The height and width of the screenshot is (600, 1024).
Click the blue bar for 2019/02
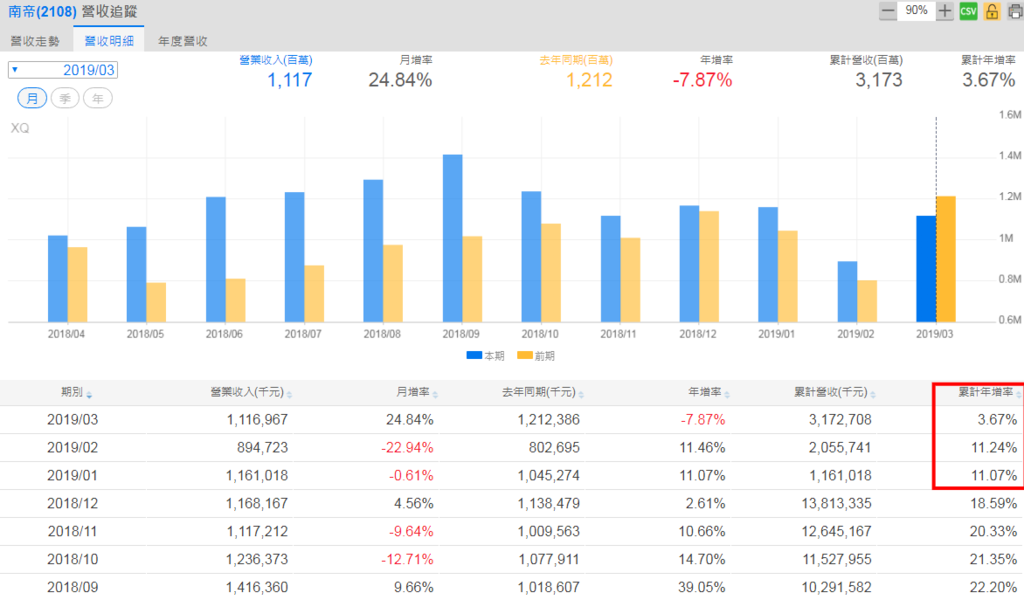847,292
